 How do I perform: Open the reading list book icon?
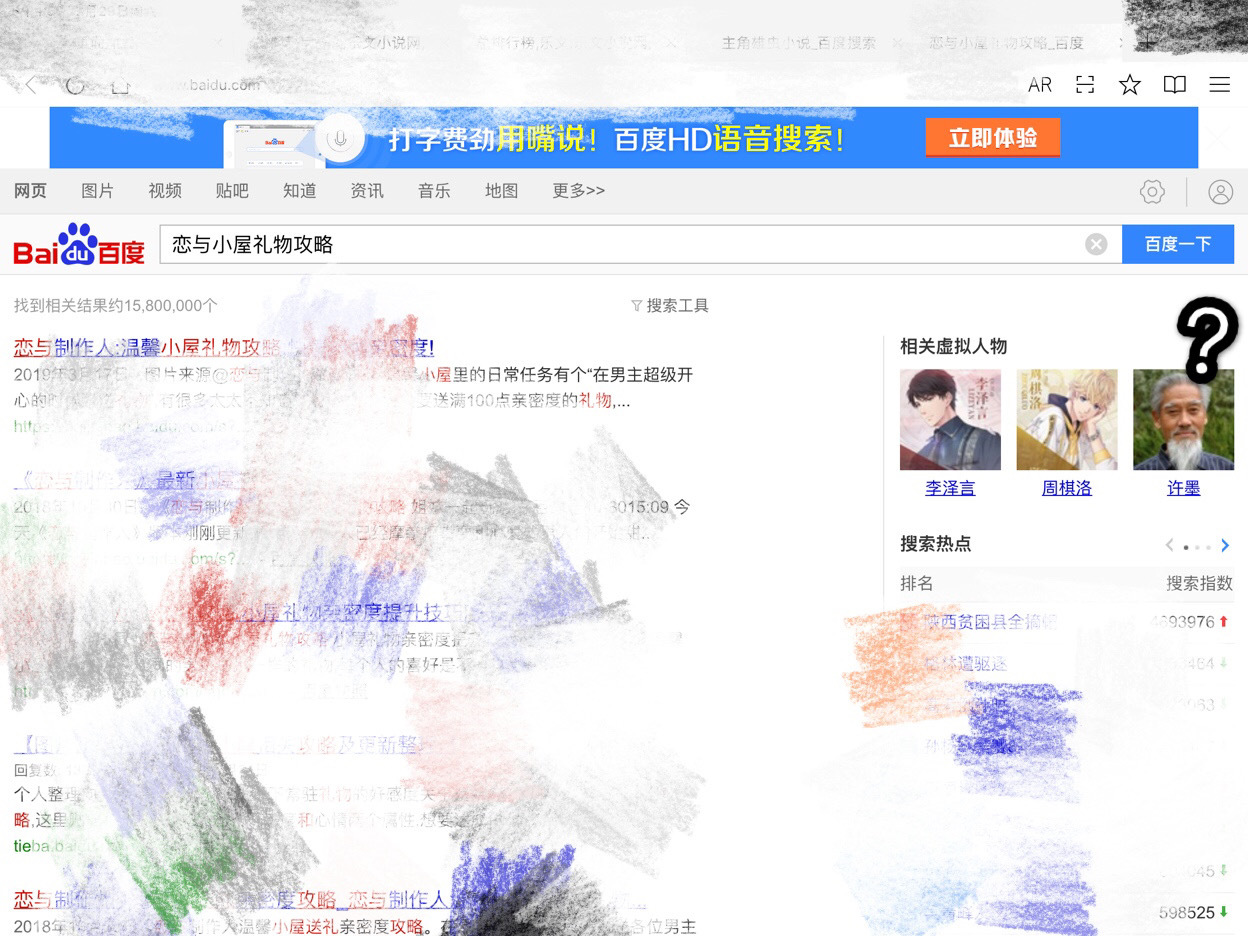click(1175, 85)
